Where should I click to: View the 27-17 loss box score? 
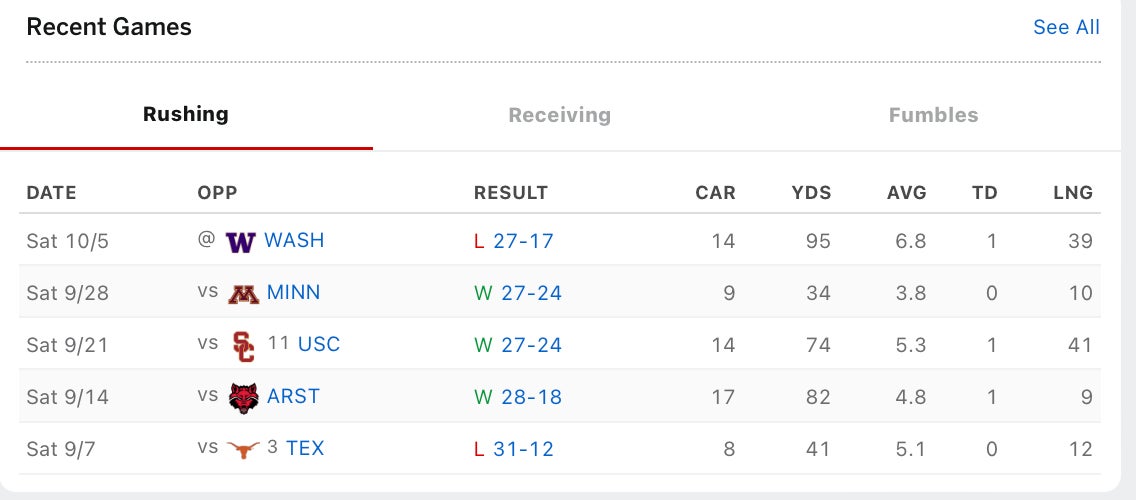pos(523,241)
